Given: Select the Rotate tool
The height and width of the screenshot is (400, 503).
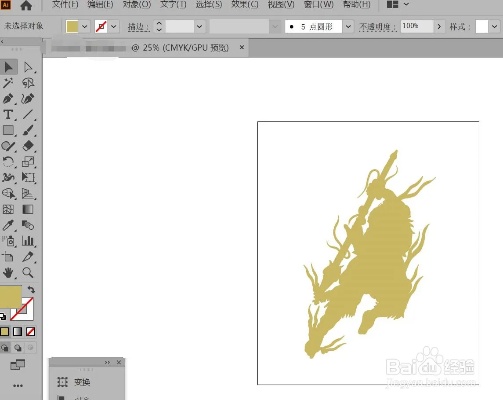Looking at the screenshot, I should click(x=8, y=162).
